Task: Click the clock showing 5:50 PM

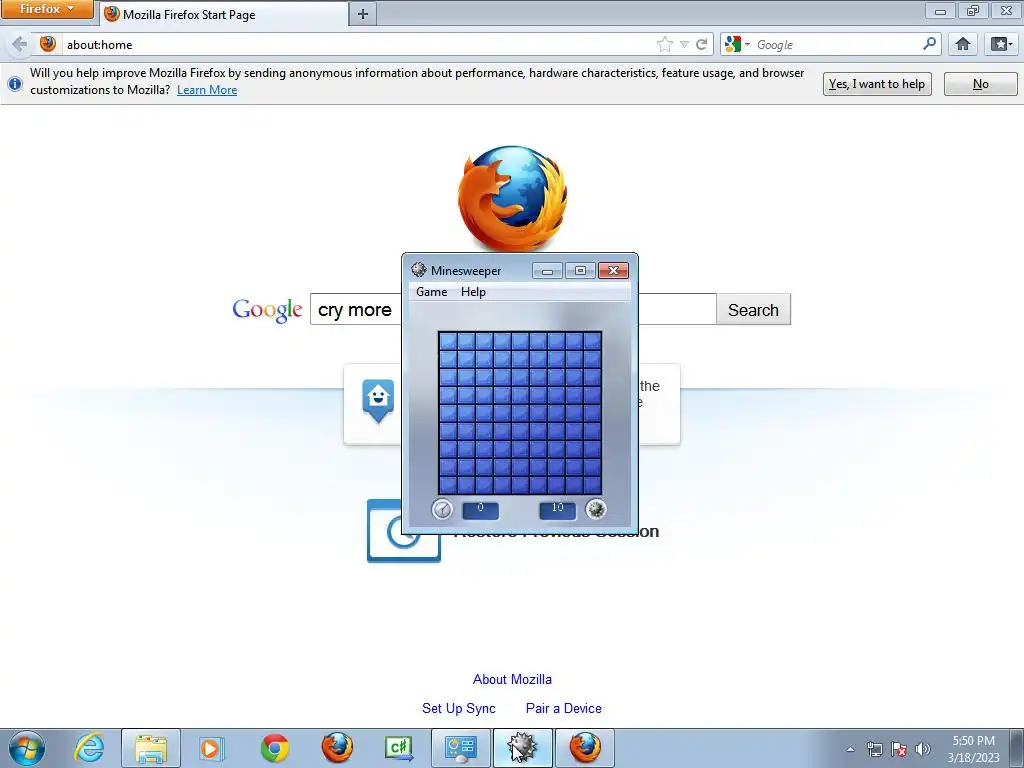Action: click(x=973, y=749)
